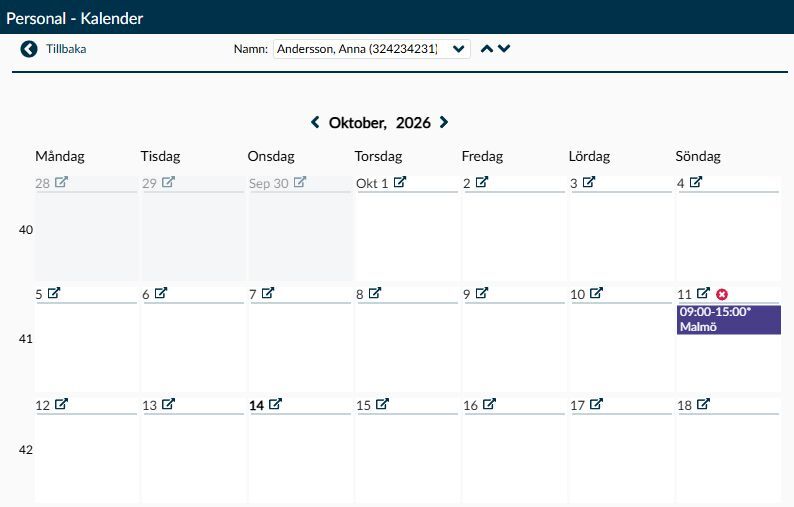Viewport: 794px width, 507px height.
Task: Click the Torsdag column header
Action: pyautogui.click(x=378, y=156)
